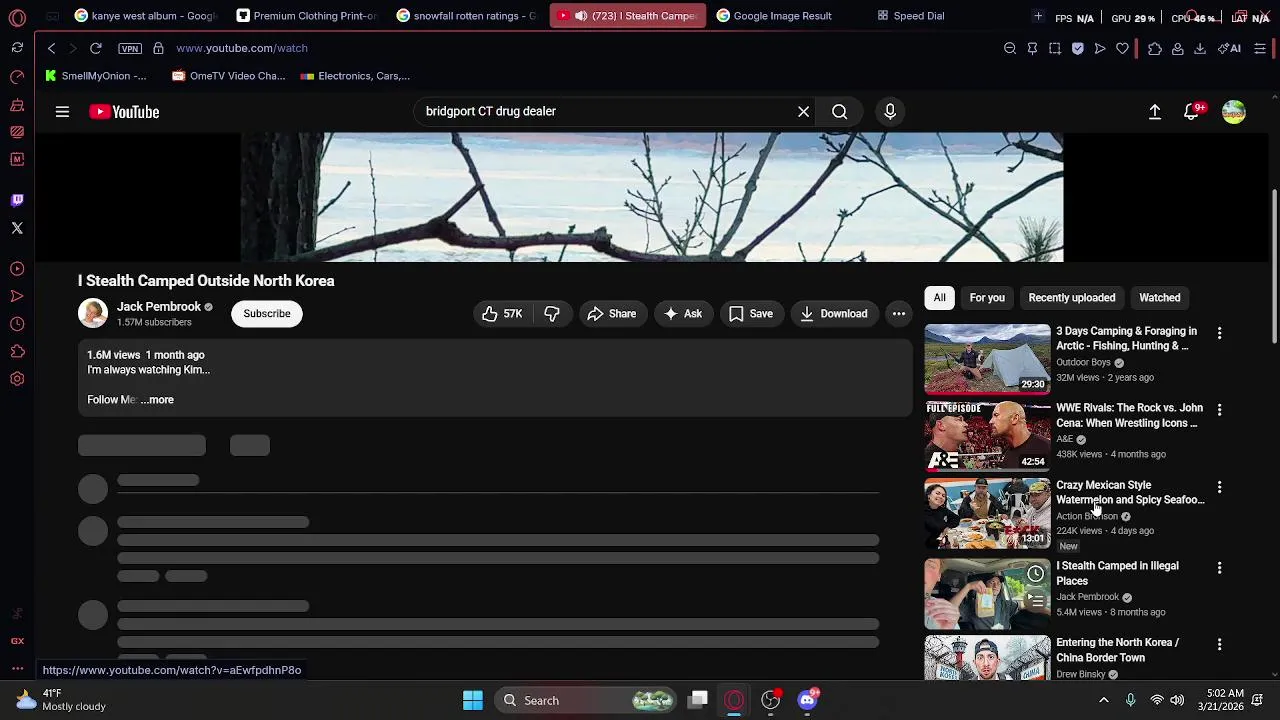Image resolution: width=1280 pixels, height=720 pixels.
Task: Open the ad blocker shield icon
Action: tap(1077, 48)
